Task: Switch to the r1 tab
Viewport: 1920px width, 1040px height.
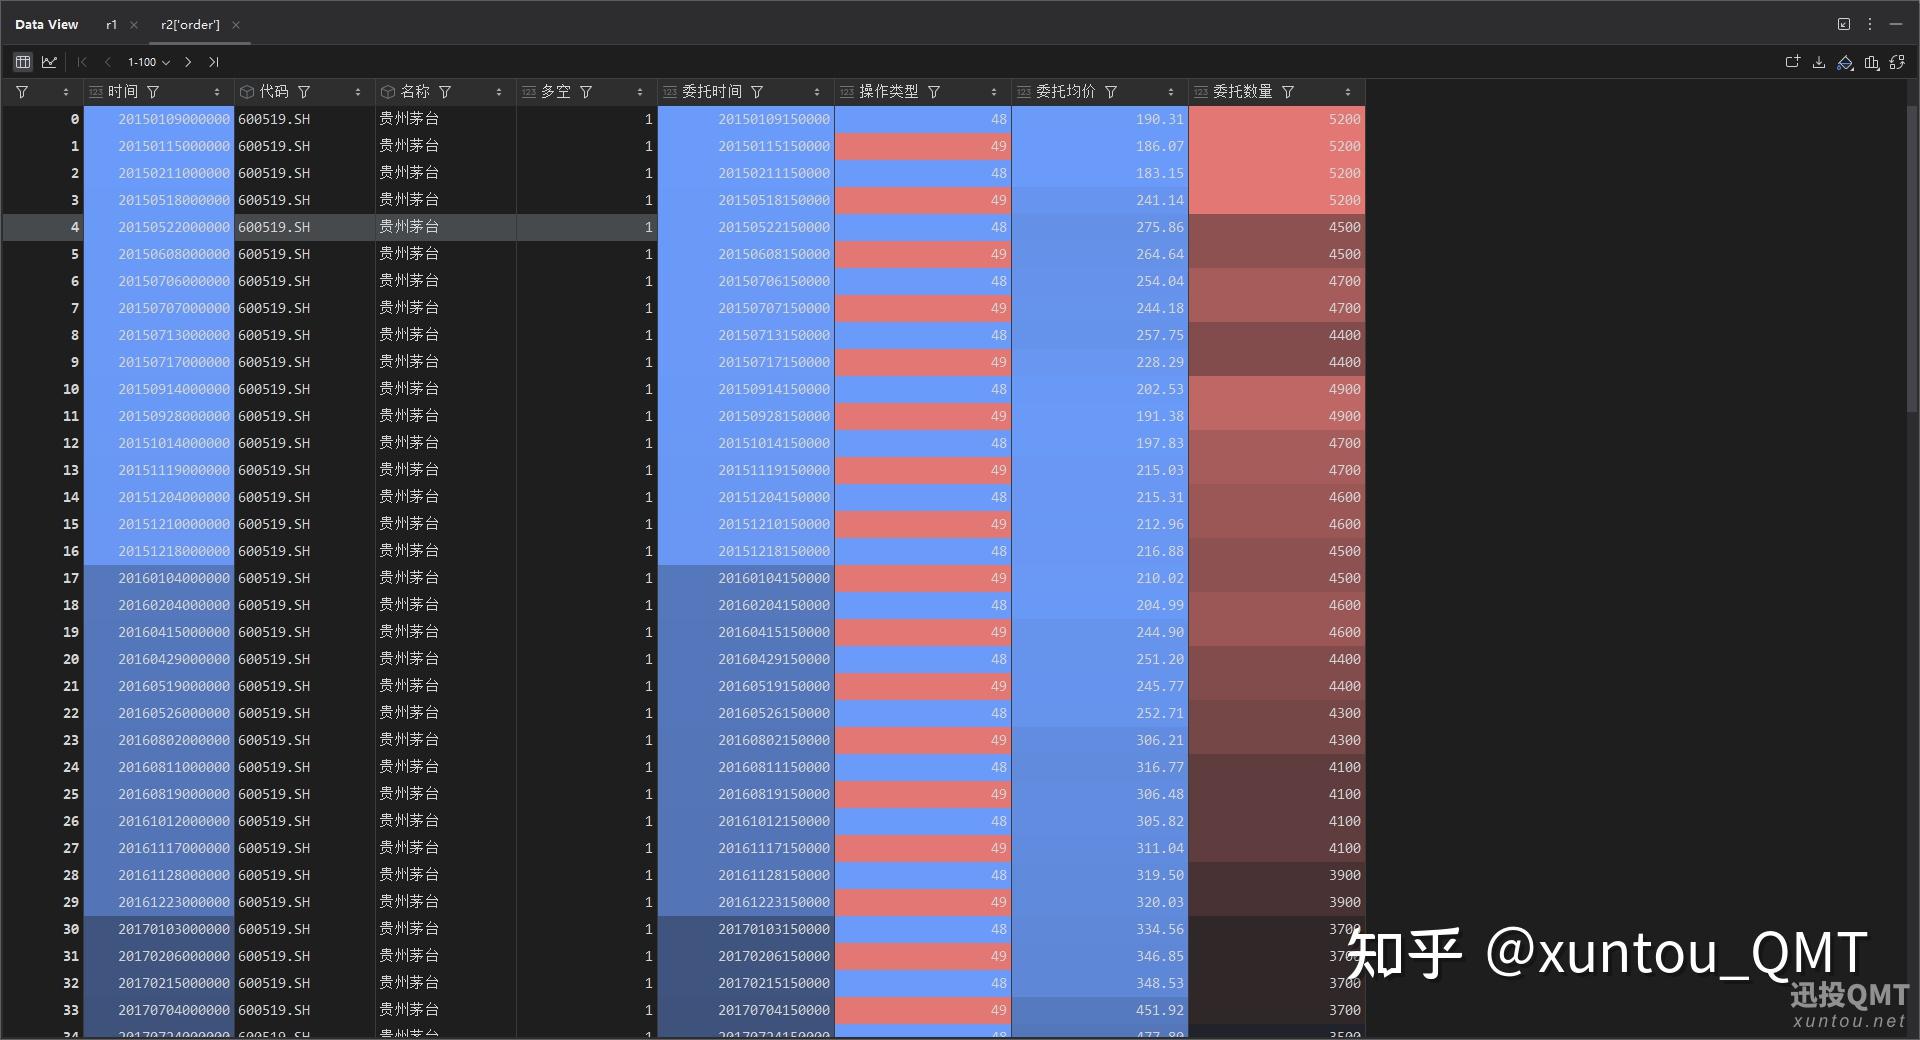Action: pyautogui.click(x=111, y=24)
